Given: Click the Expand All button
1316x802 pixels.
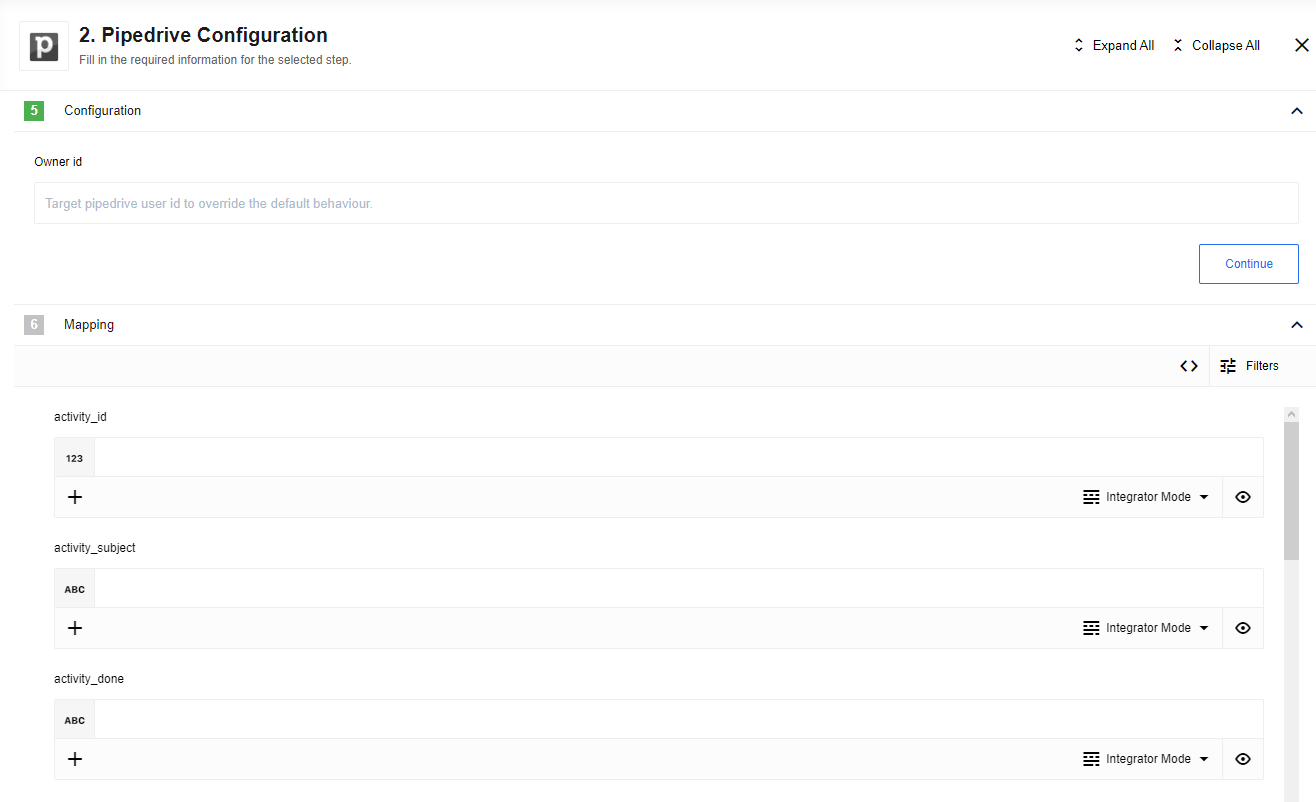Looking at the screenshot, I should 1113,45.
